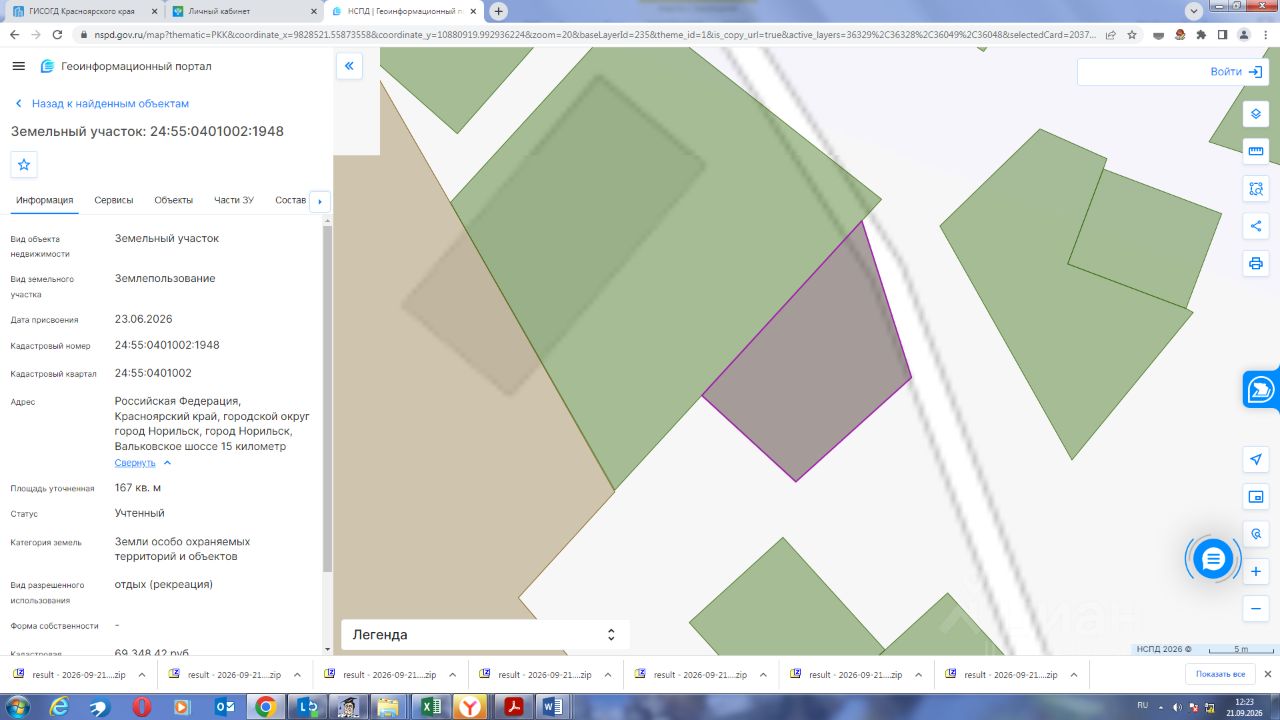Switch to the Части ЗУ tab
This screenshot has height=720, width=1280.
tap(234, 200)
